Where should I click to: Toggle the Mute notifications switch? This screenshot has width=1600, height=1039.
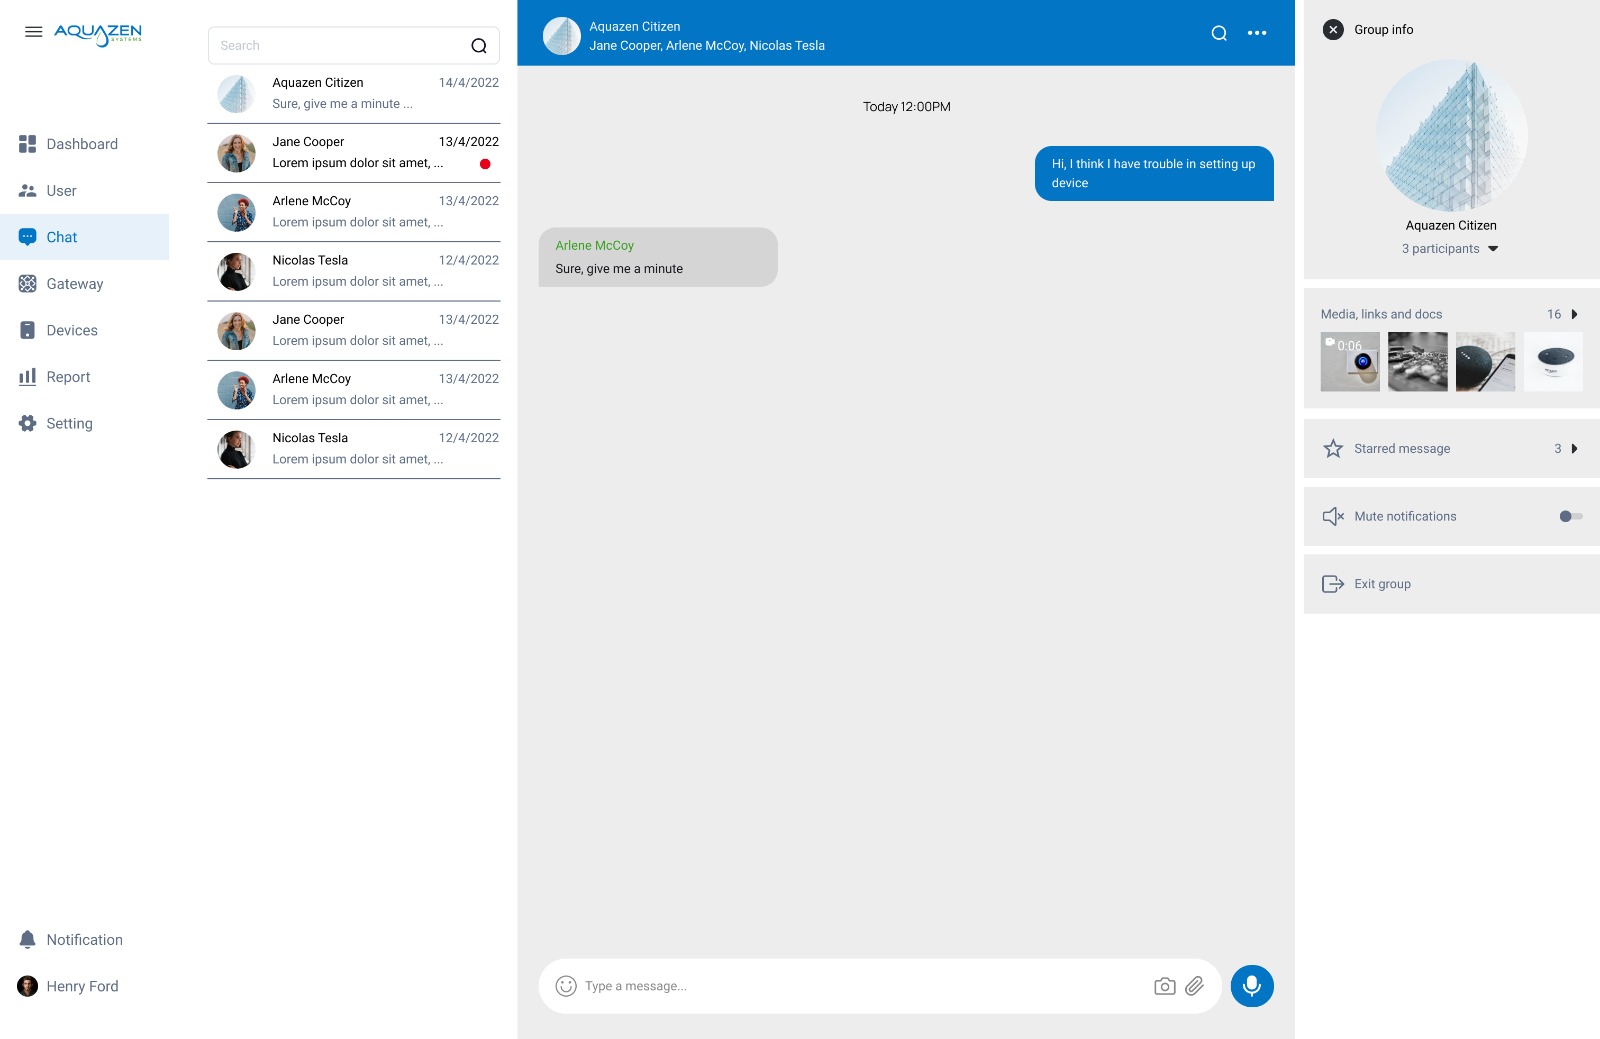tap(1570, 516)
